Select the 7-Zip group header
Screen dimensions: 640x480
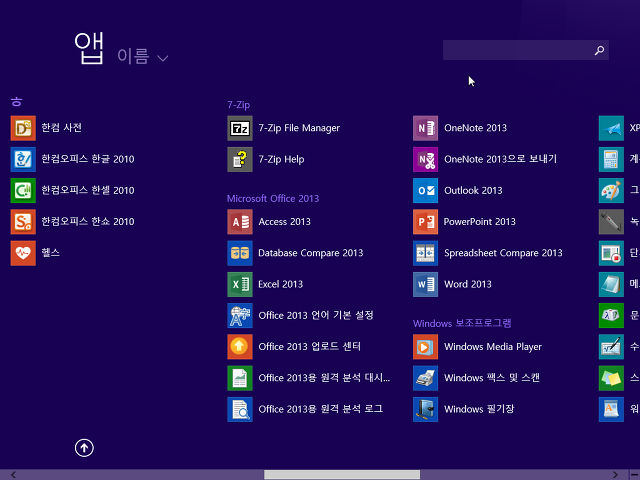tap(238, 105)
